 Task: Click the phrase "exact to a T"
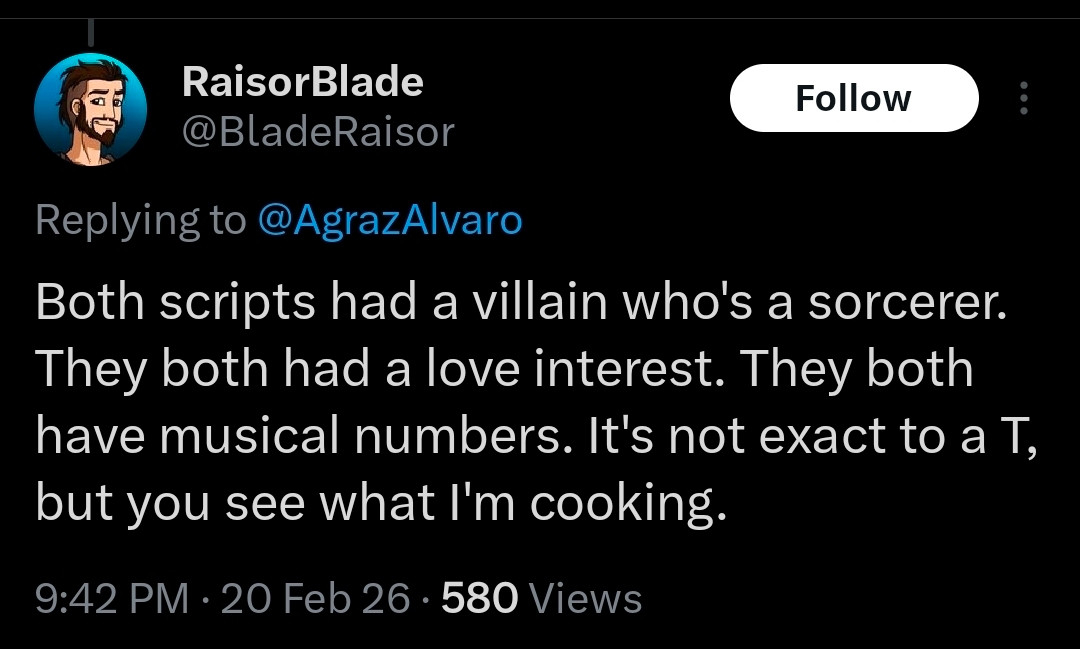pos(897,436)
